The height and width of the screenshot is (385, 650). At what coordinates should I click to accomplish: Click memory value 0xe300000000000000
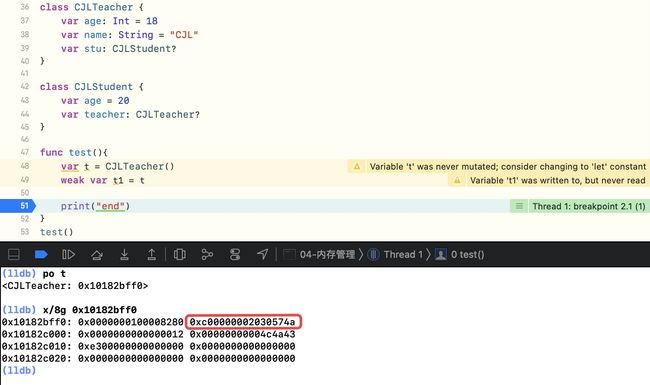click(131, 346)
